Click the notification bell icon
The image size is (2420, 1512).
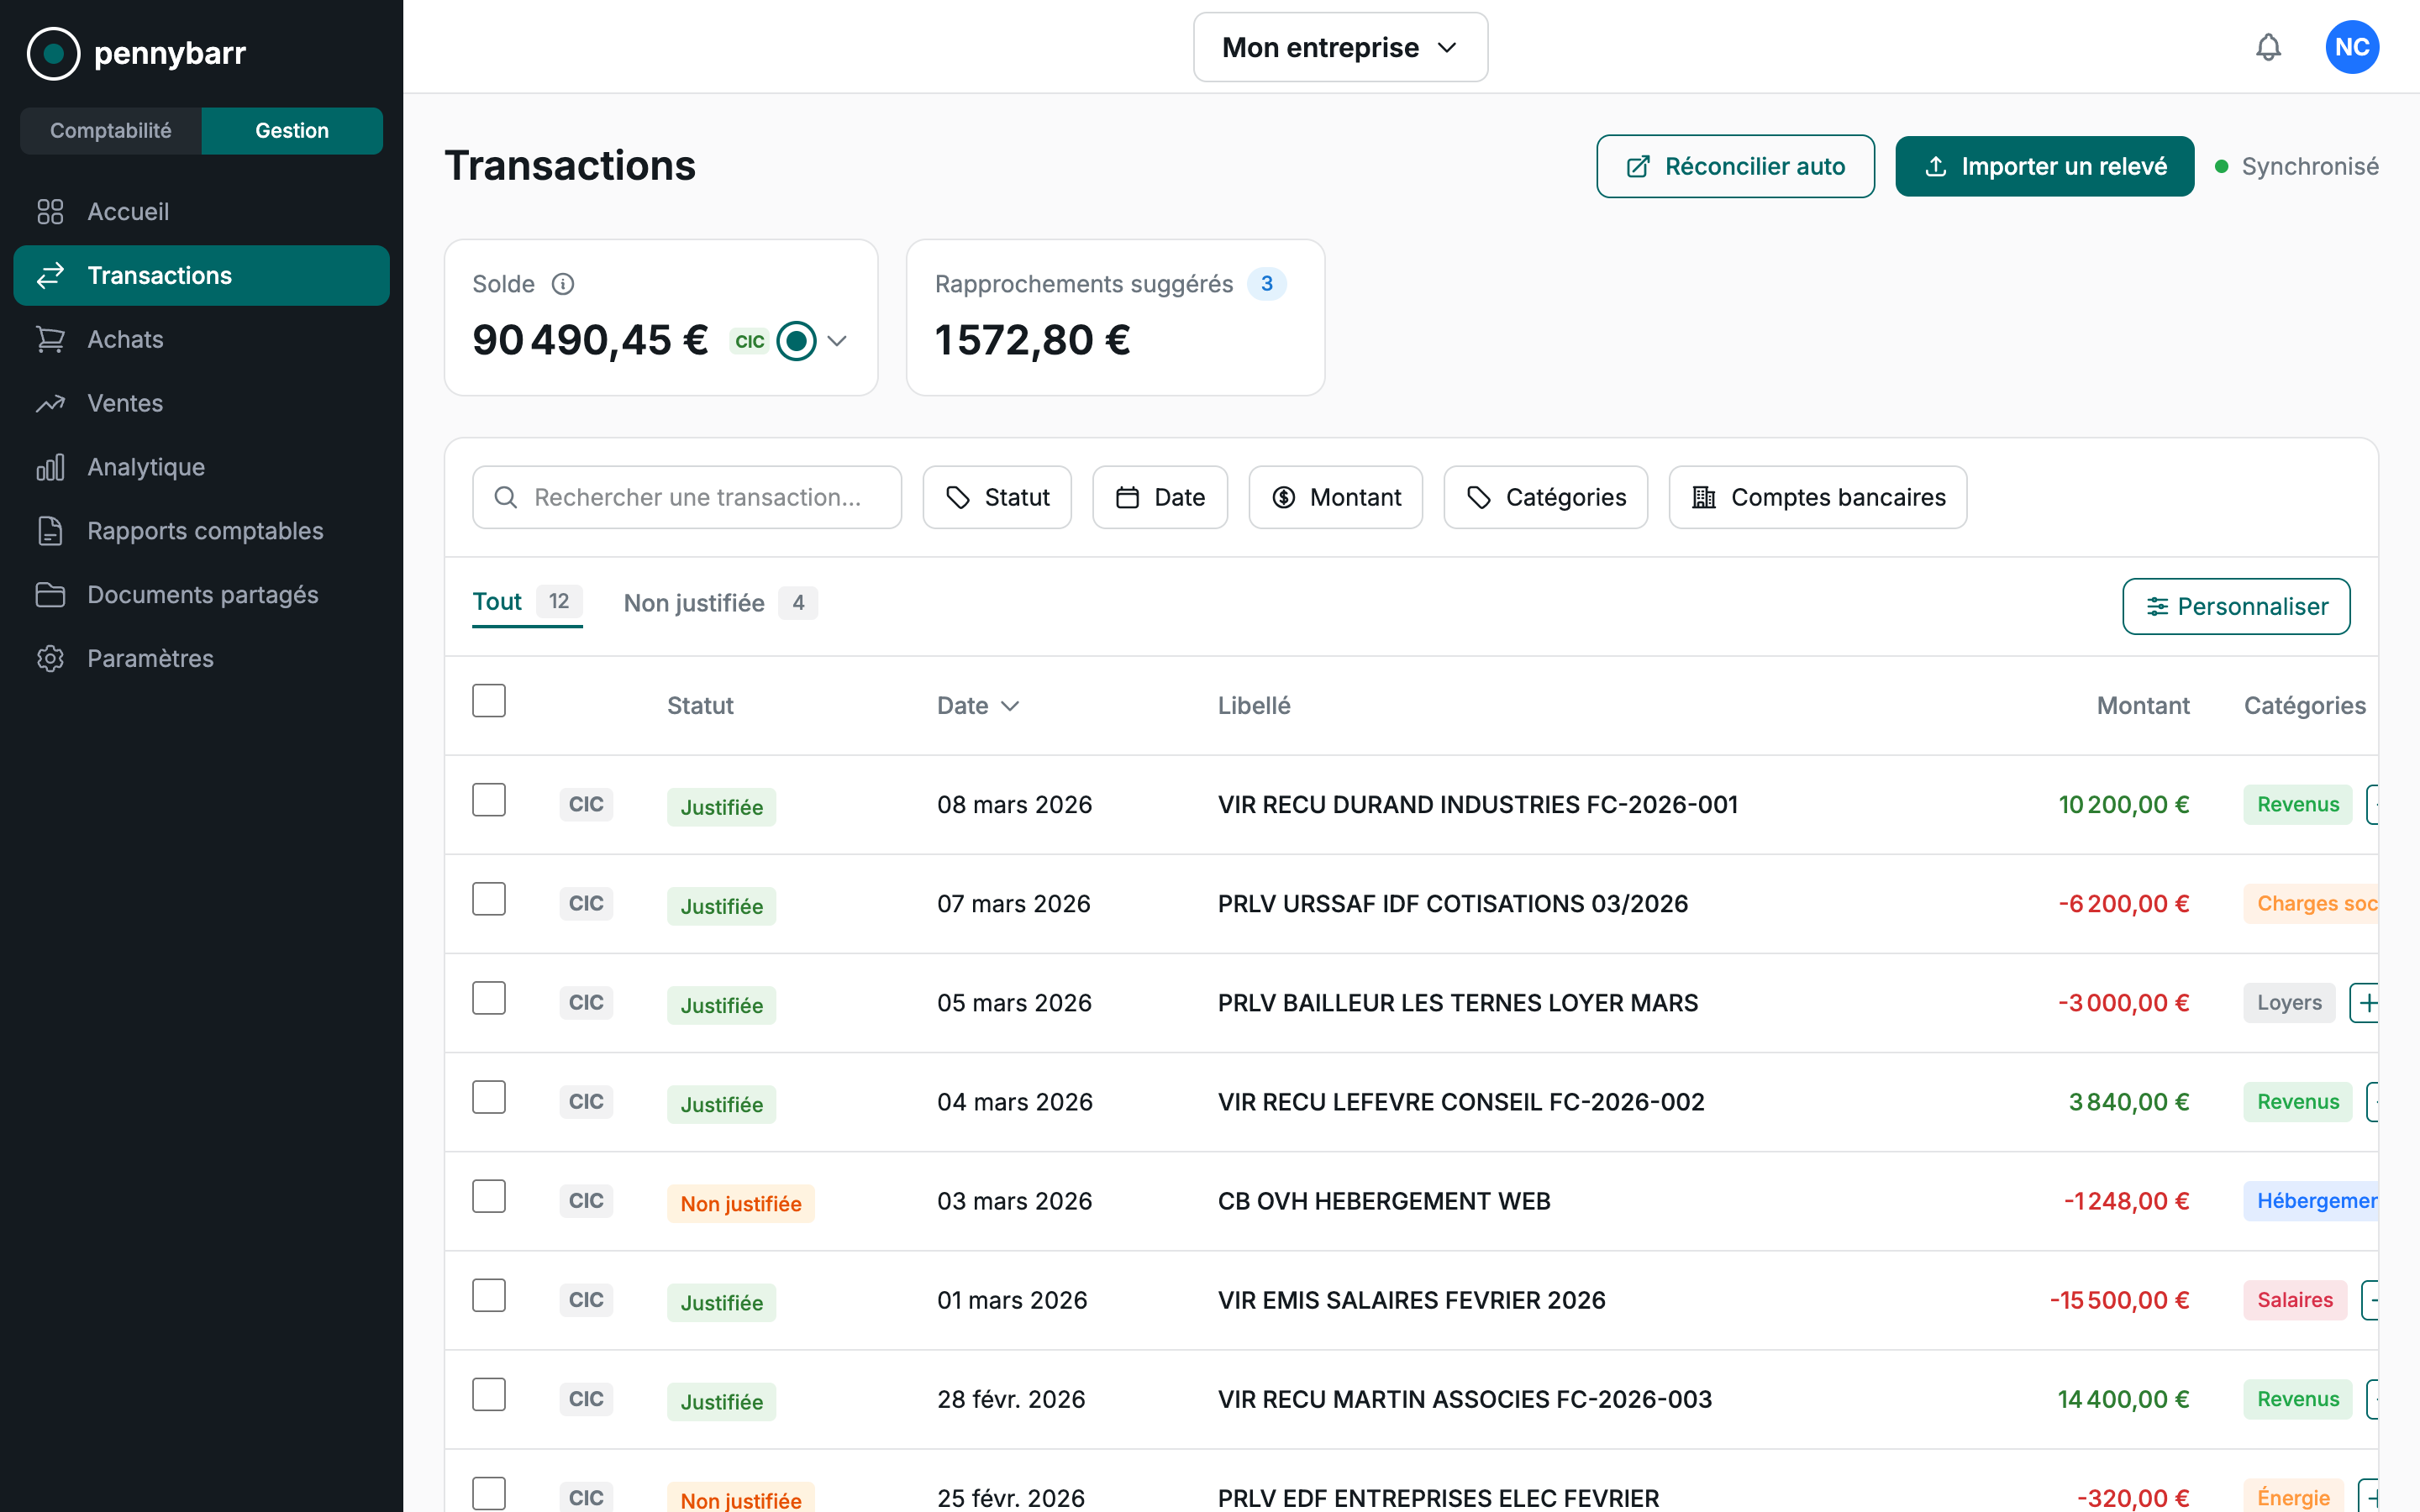coord(2268,46)
